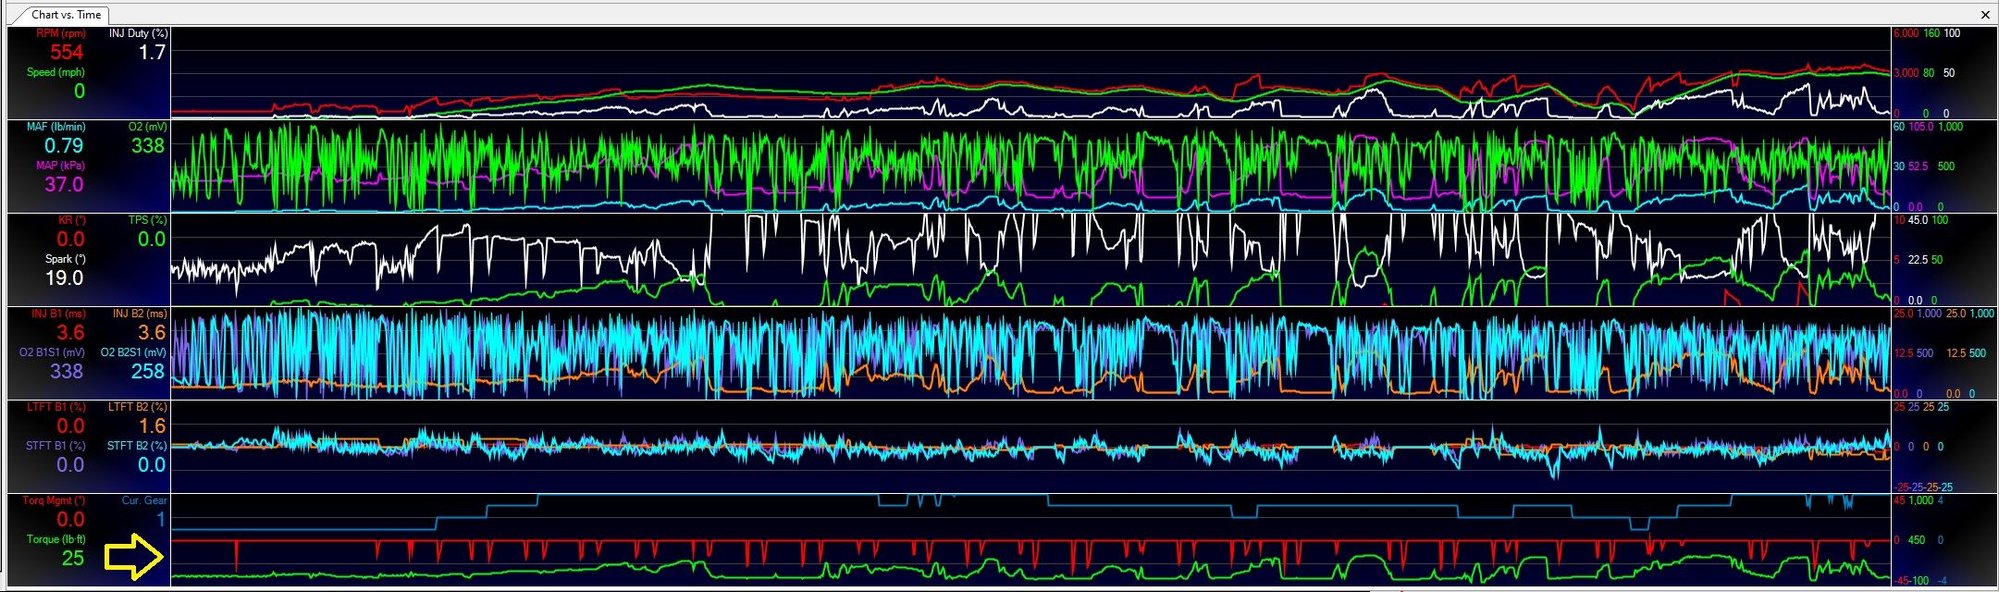
Task: Select the Cur. Gear channel label
Action: tap(144, 501)
